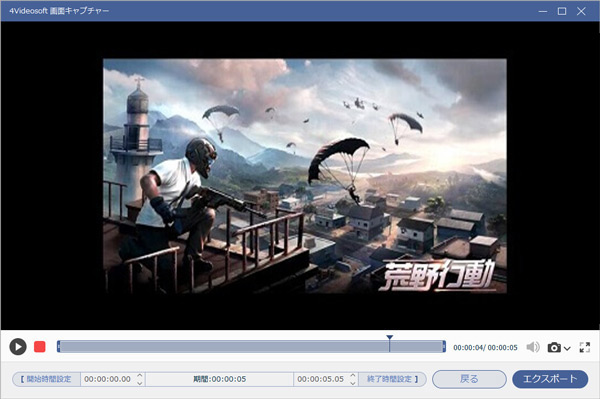Click the middle of the timeline bar

coord(251,347)
